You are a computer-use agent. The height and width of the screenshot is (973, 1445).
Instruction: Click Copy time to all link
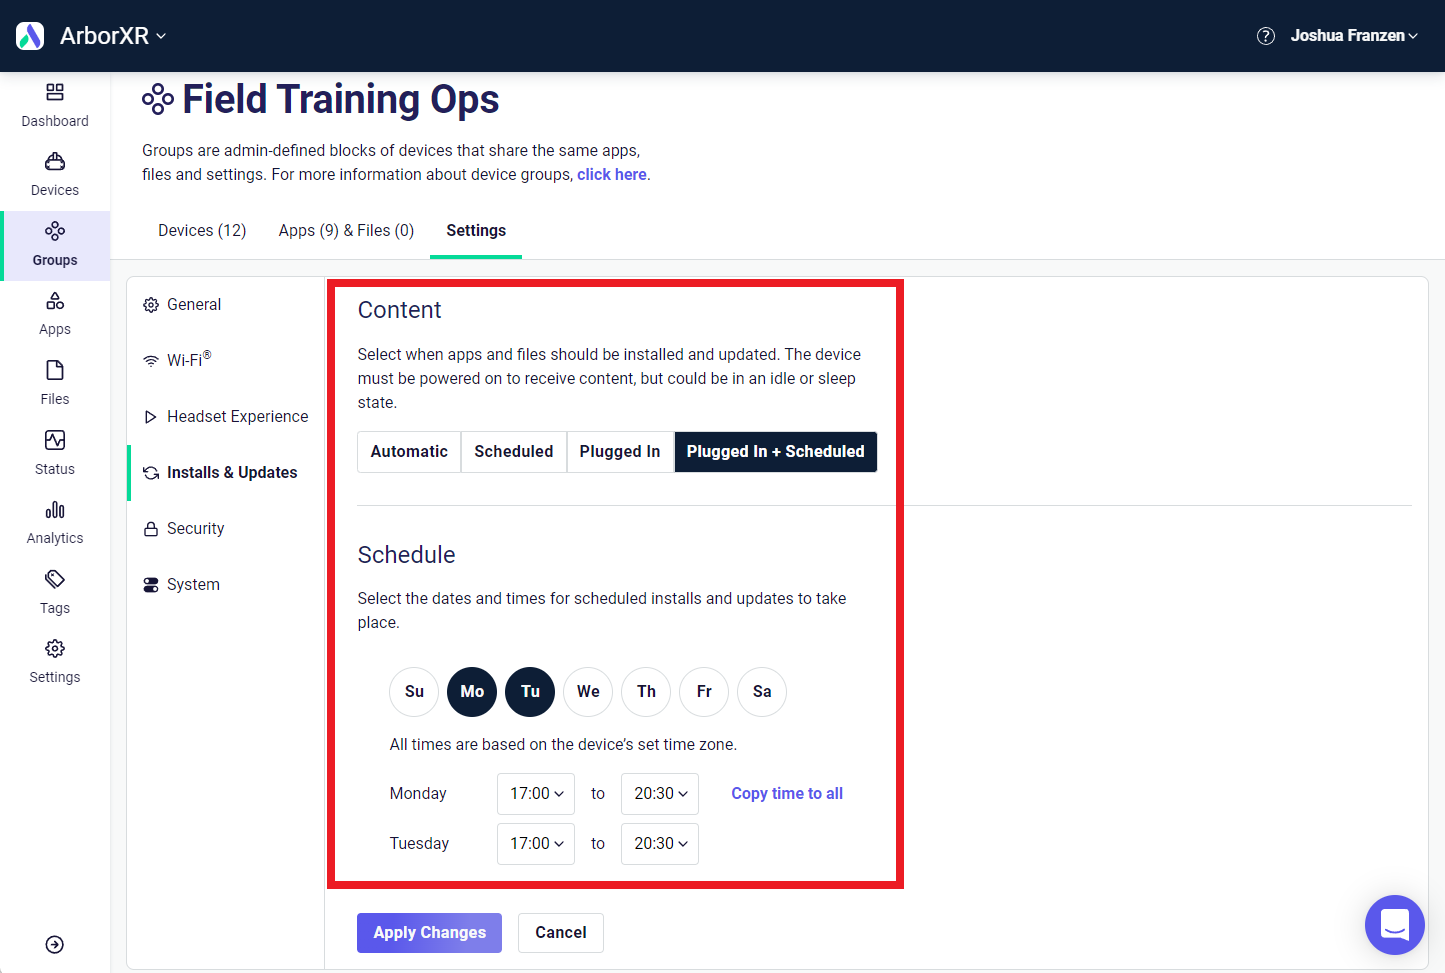click(x=787, y=793)
